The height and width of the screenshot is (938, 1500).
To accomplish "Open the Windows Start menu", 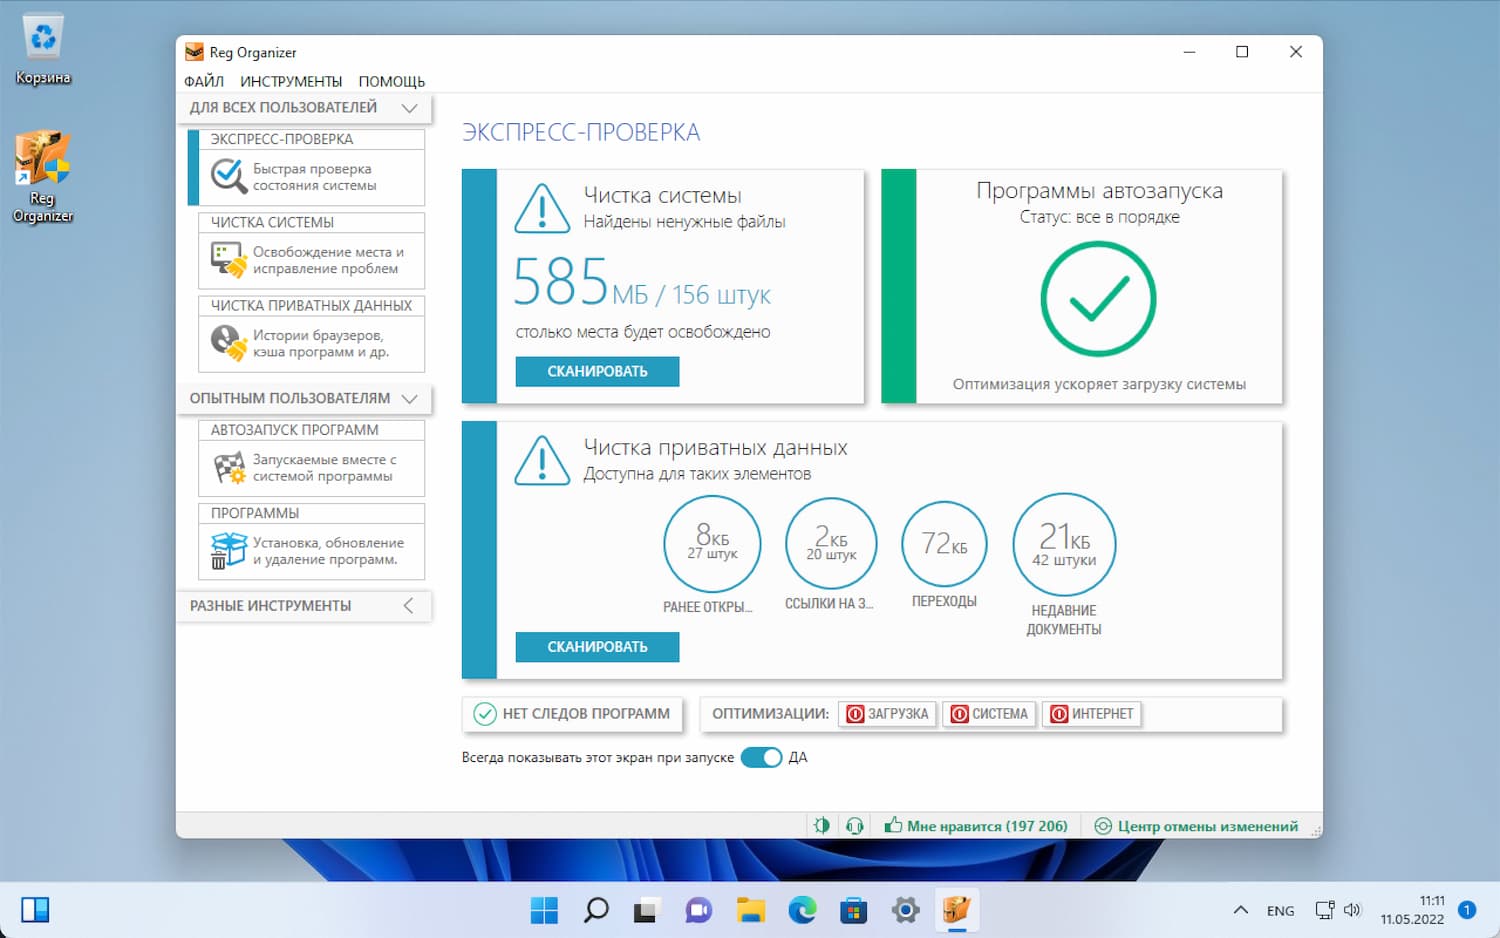I will [544, 910].
